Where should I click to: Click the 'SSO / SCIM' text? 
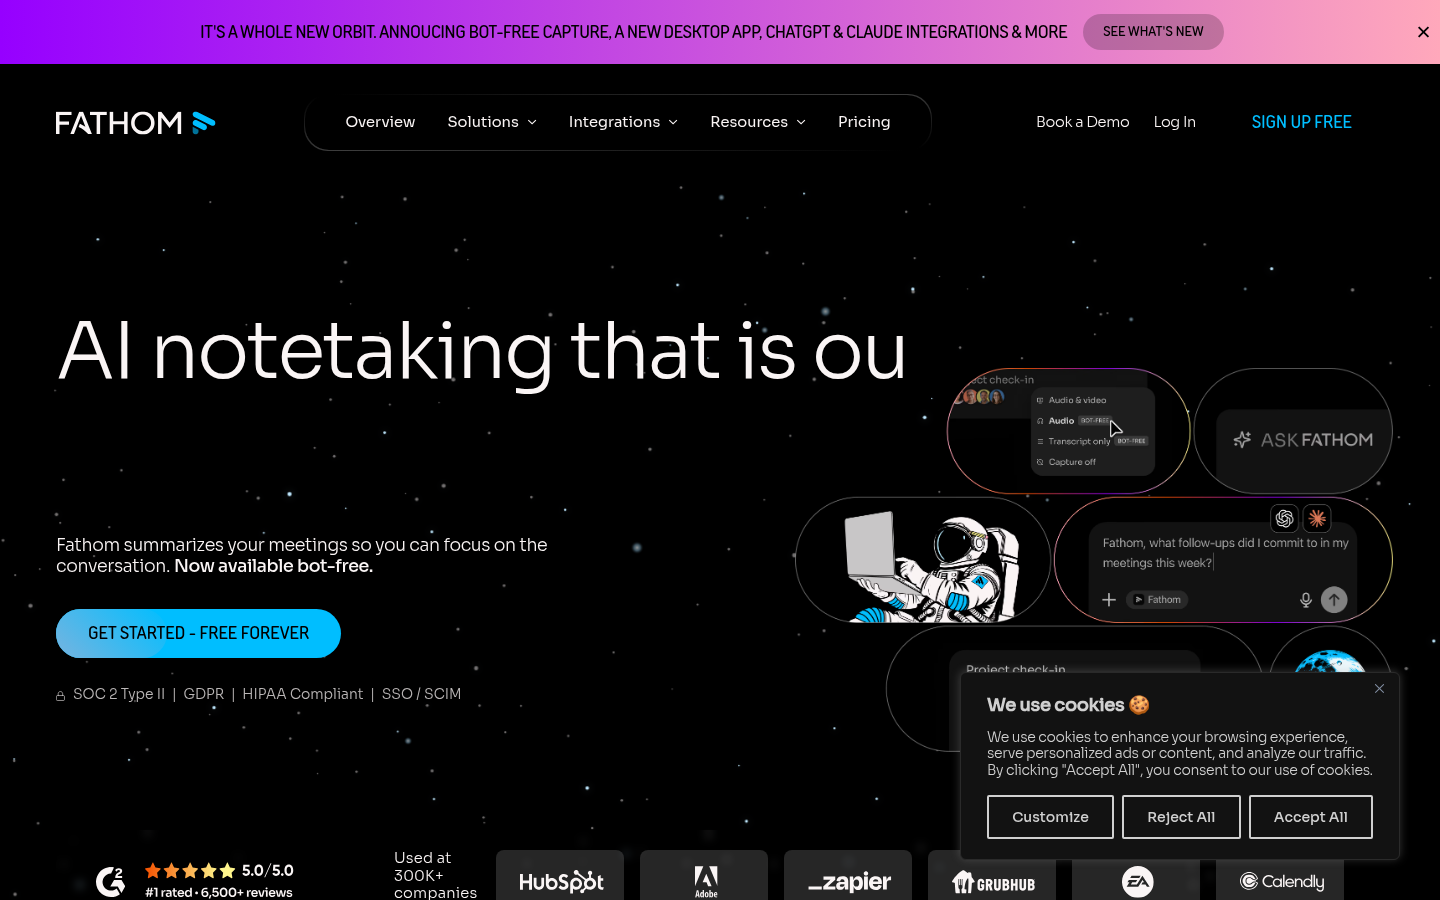pyautogui.click(x=421, y=694)
